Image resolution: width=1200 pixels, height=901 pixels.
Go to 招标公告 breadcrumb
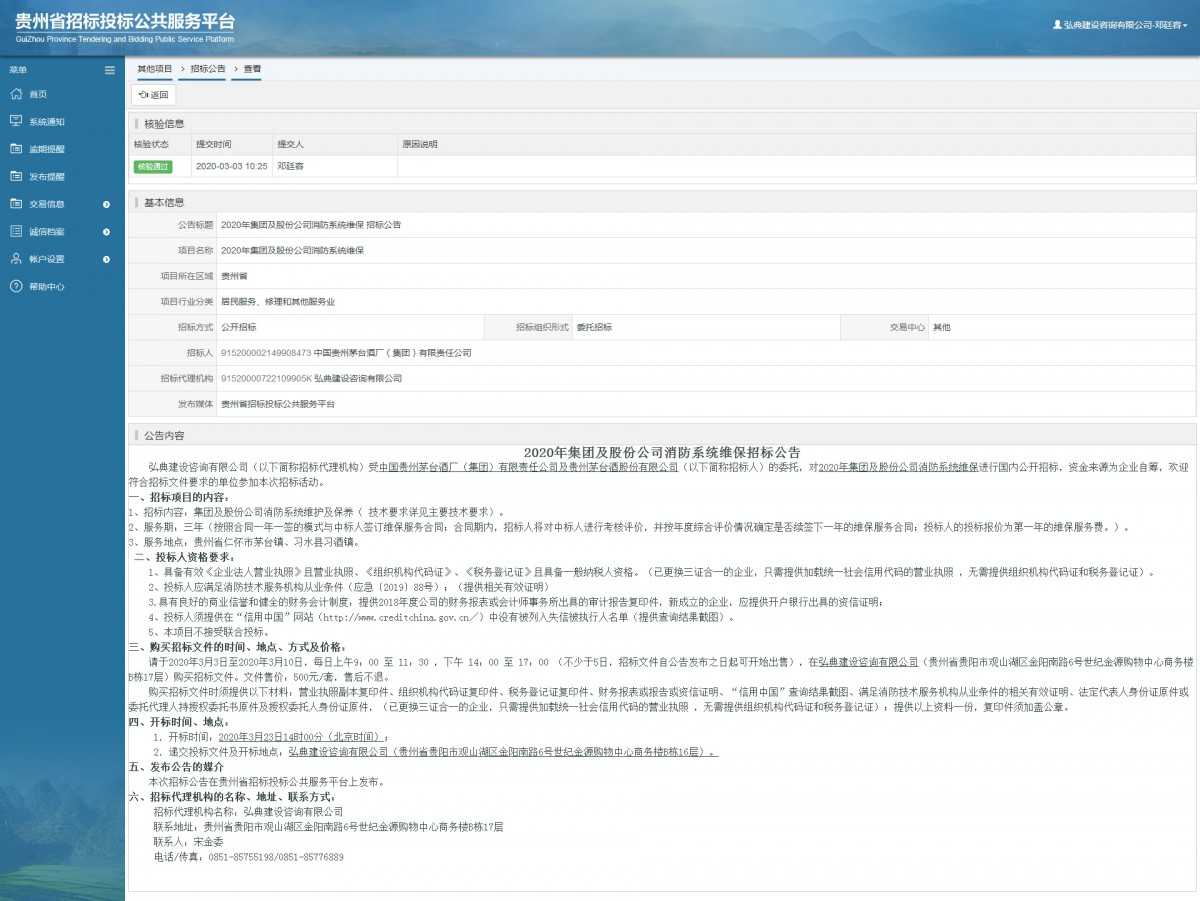pyautogui.click(x=208, y=69)
